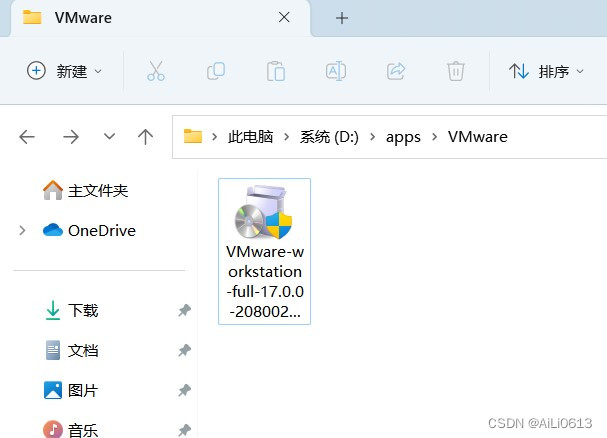
Task: Expand chevron after 此电脑 breadcrumb
Action: pyautogui.click(x=286, y=137)
